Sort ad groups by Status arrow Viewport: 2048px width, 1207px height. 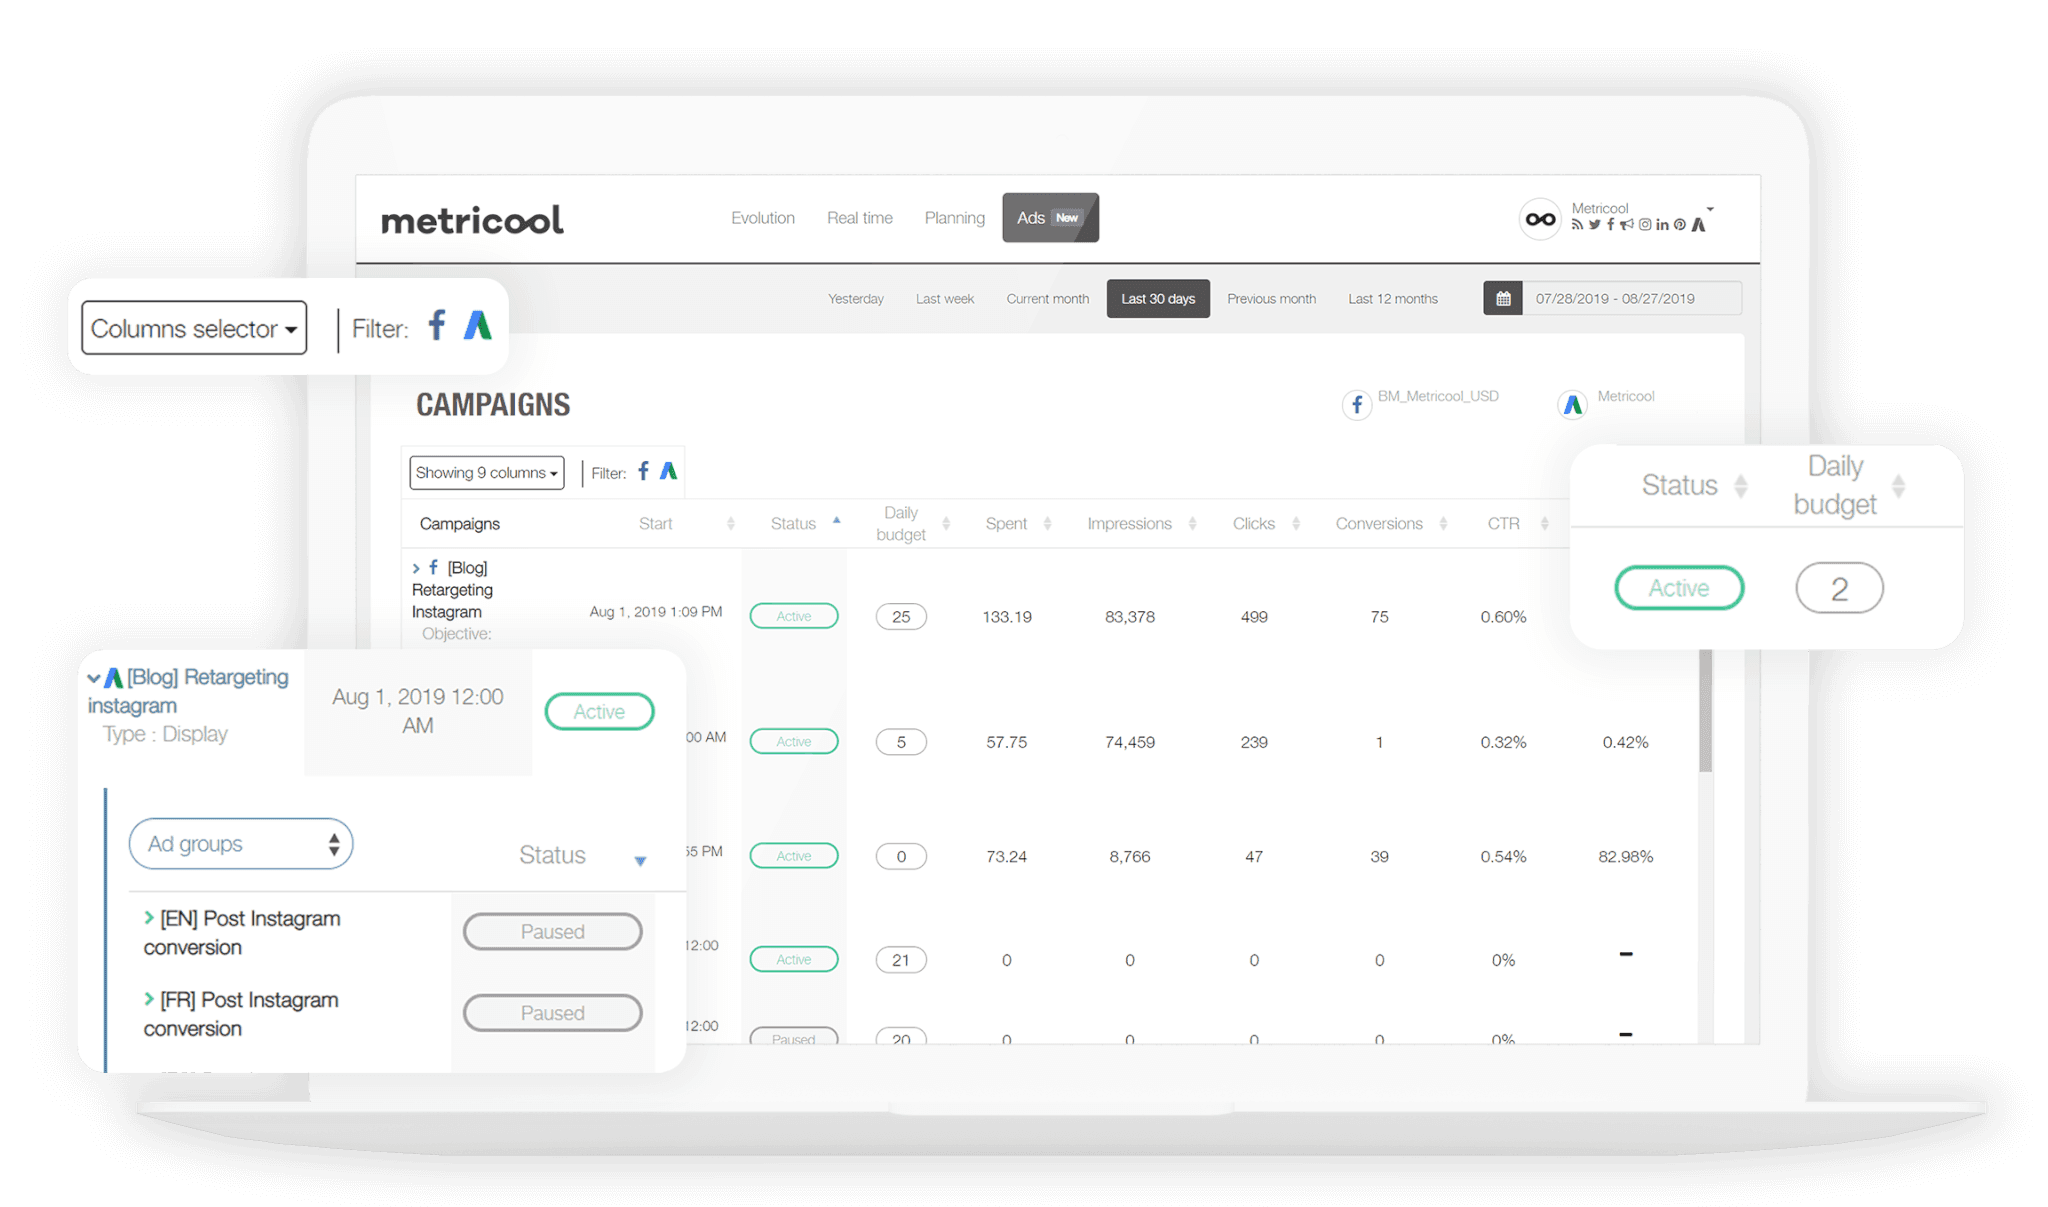click(x=640, y=860)
